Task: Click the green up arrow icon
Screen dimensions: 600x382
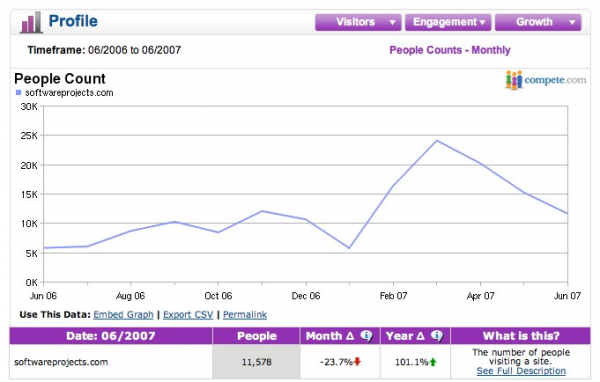Action: click(x=433, y=361)
